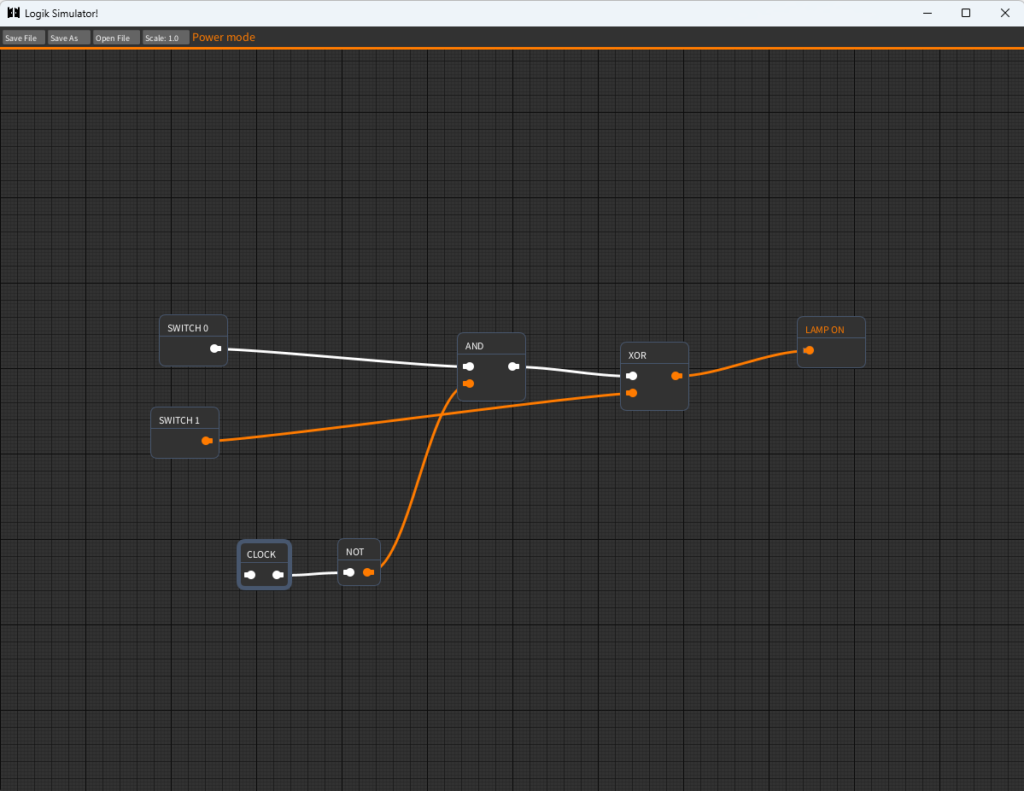The width and height of the screenshot is (1024, 791).
Task: Click the LAMP ON input pin
Action: pyautogui.click(x=808, y=350)
